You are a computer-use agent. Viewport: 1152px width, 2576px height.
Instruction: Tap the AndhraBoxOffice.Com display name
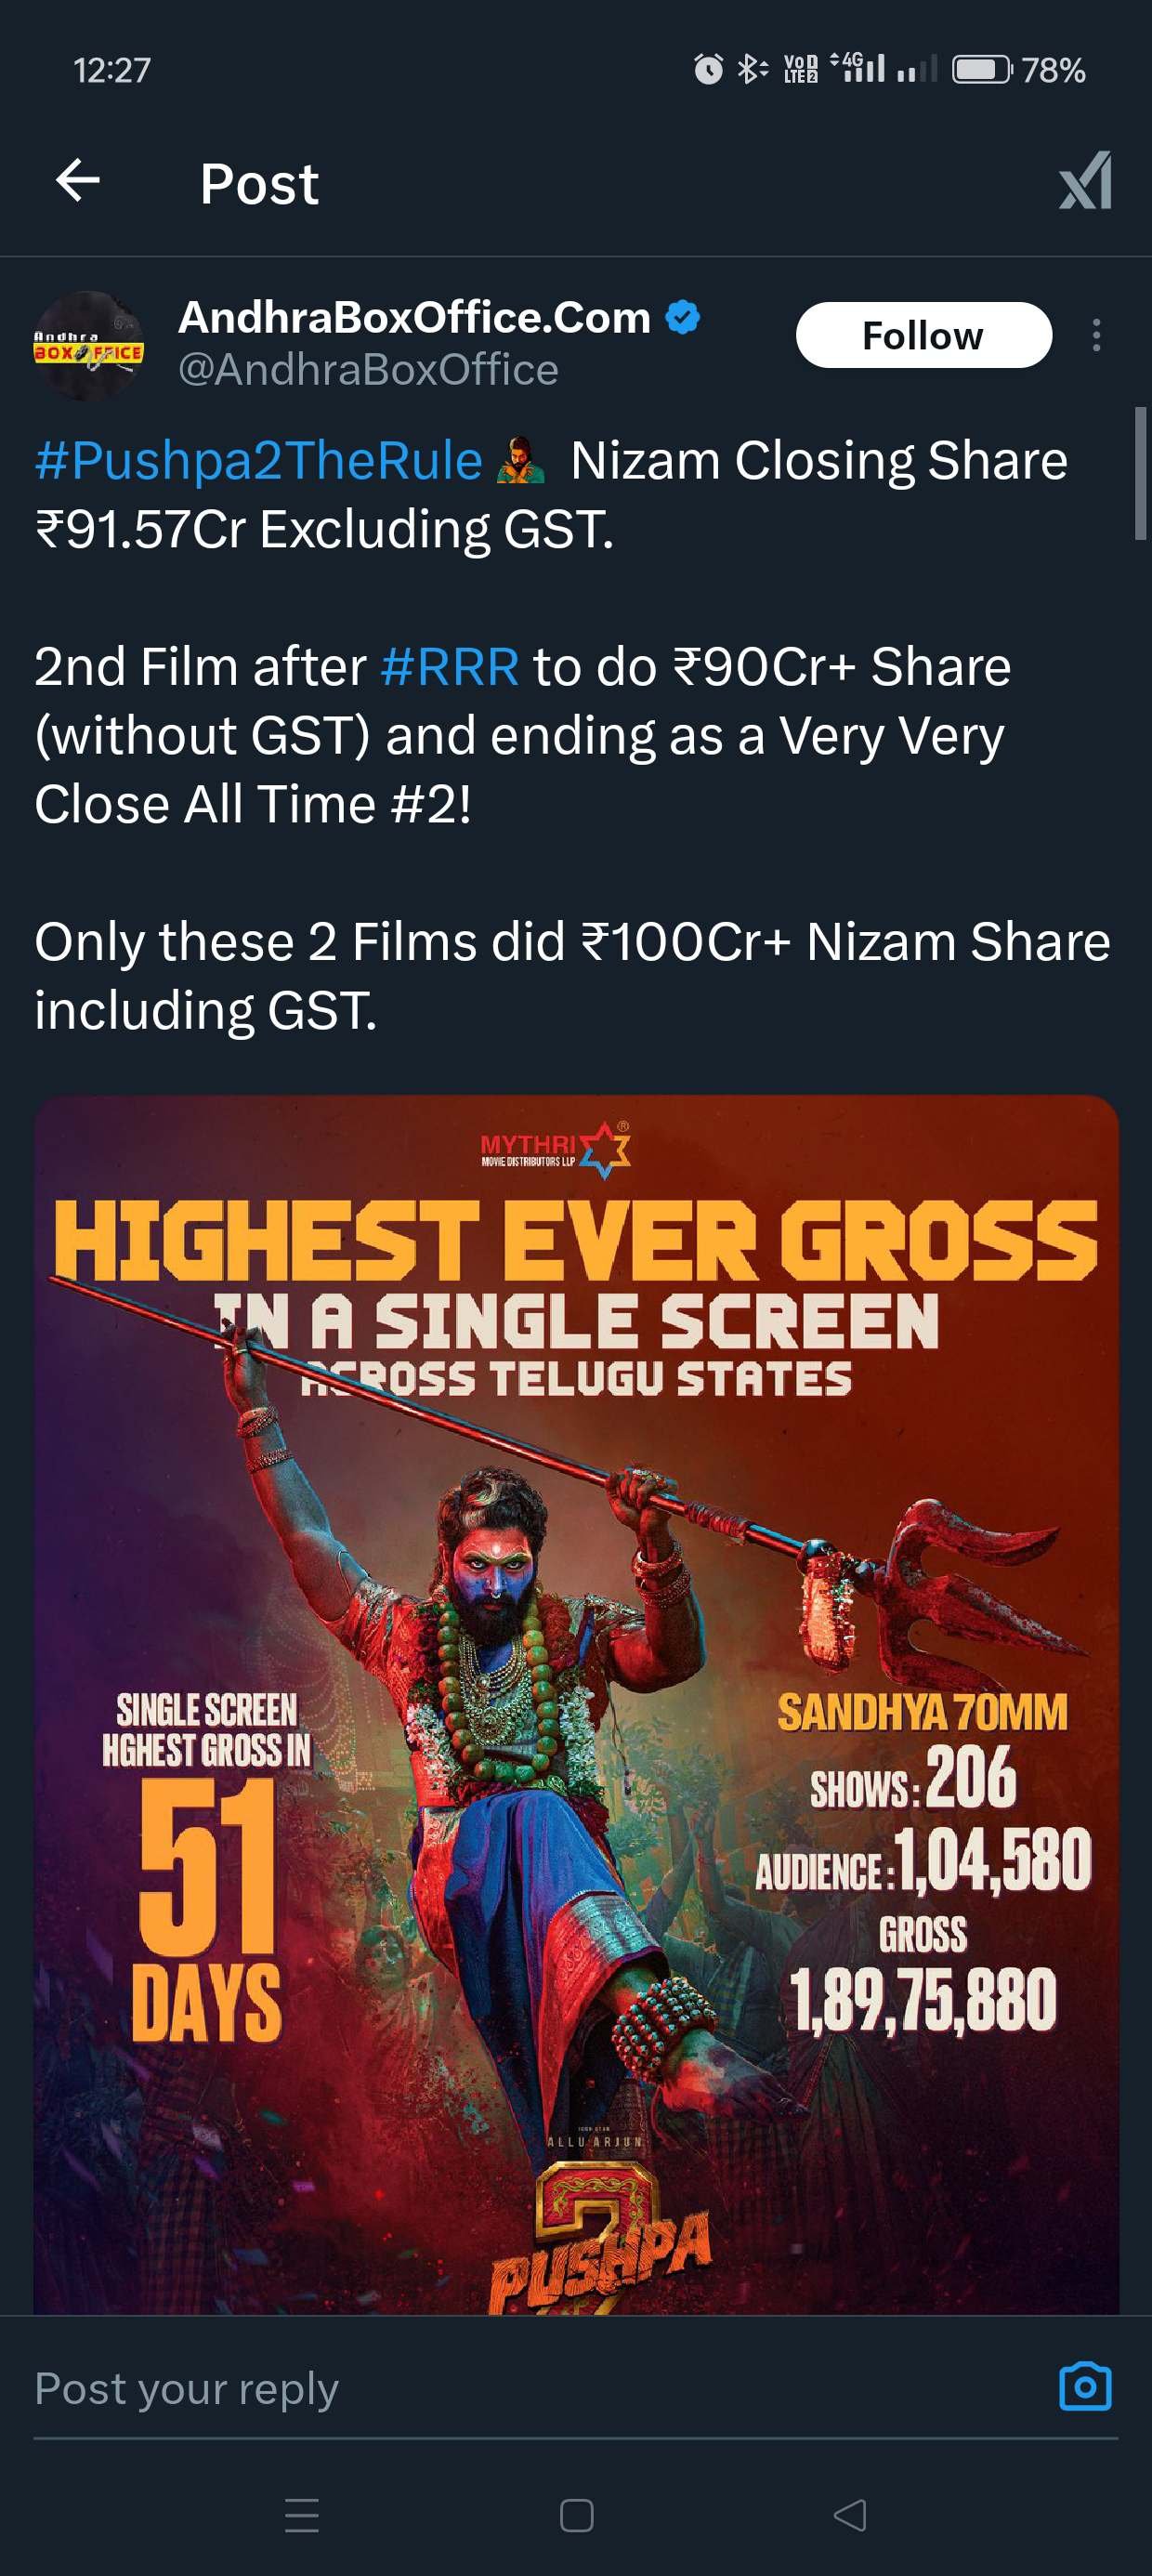point(414,317)
